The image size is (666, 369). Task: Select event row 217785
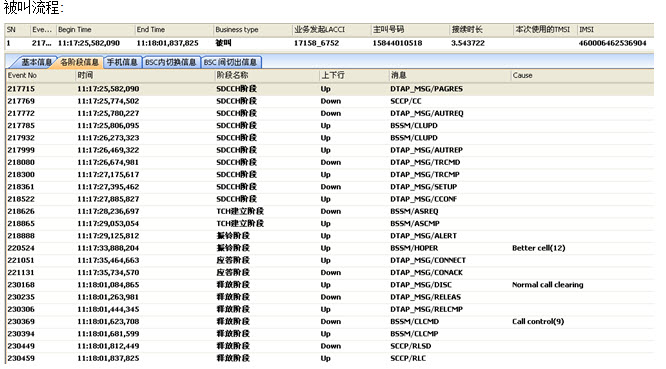(330, 126)
